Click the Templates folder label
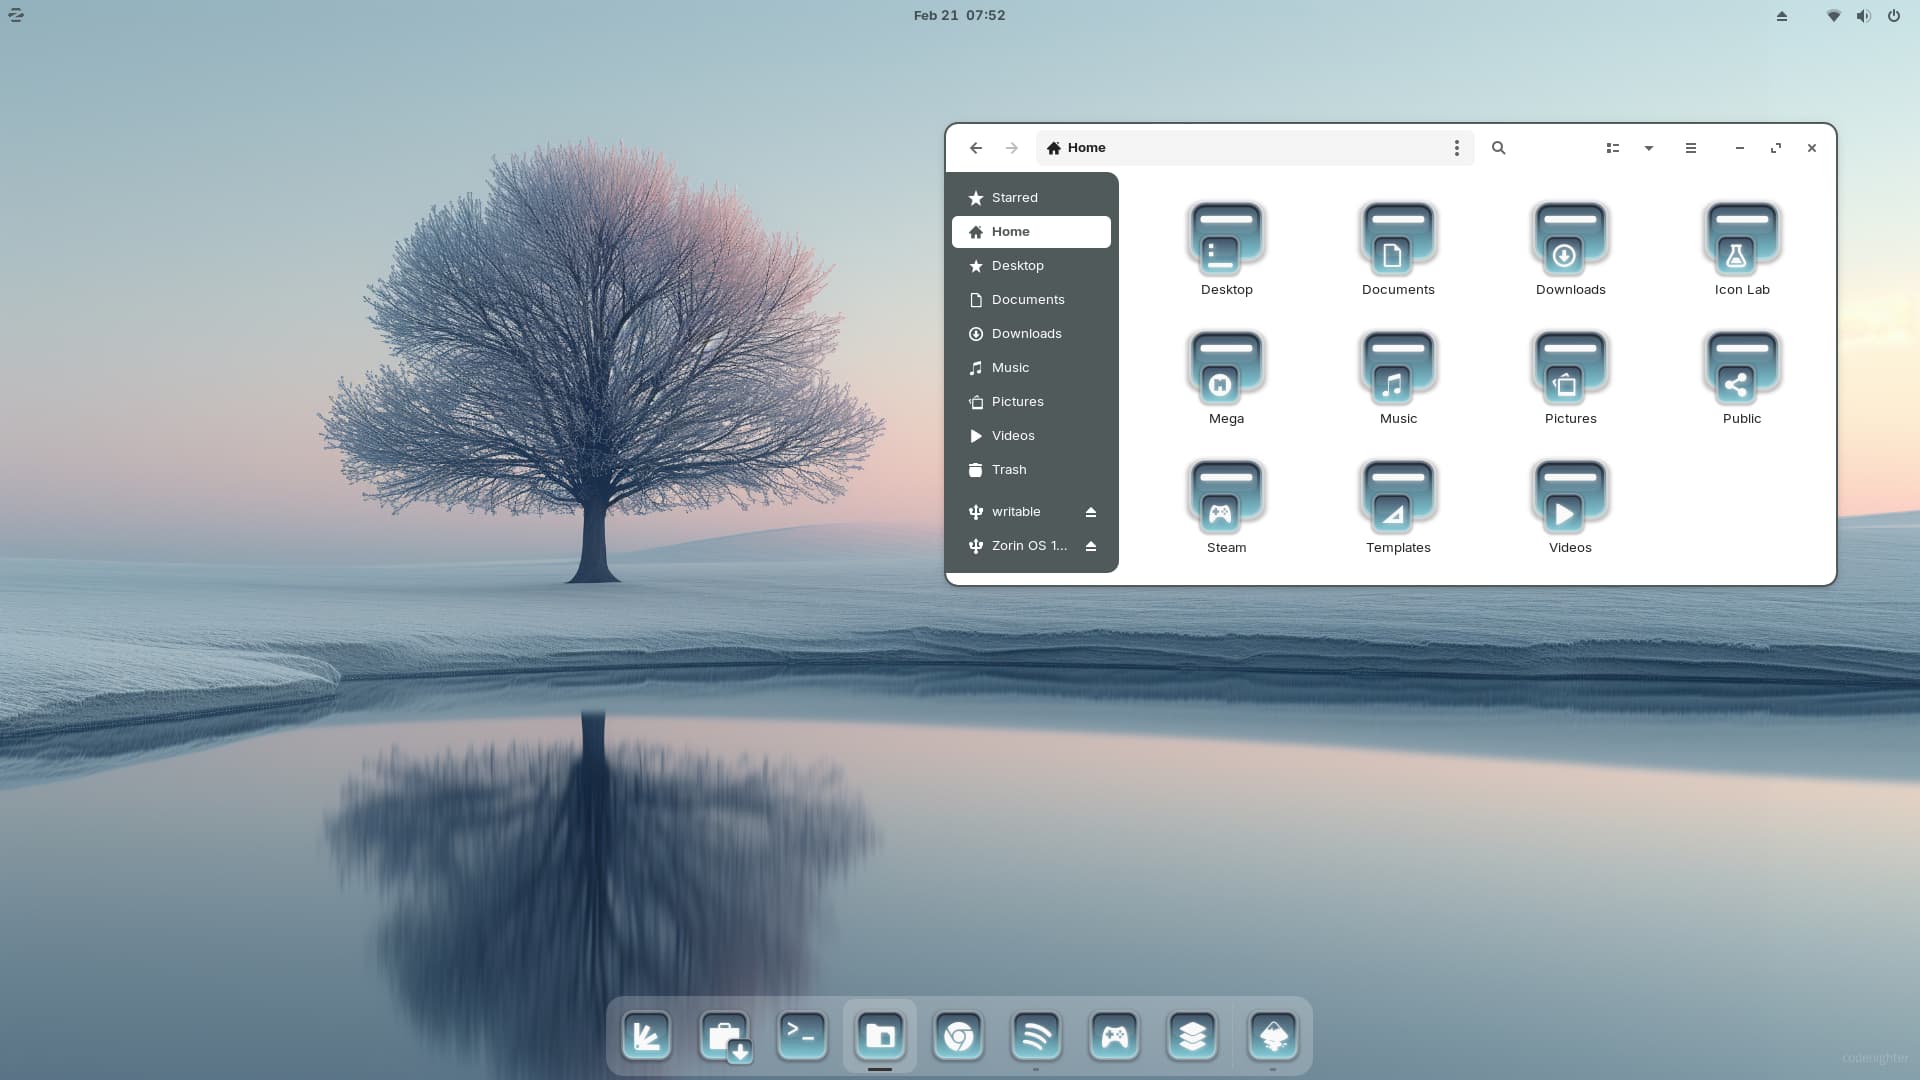Image resolution: width=1920 pixels, height=1080 pixels. 1398,548
